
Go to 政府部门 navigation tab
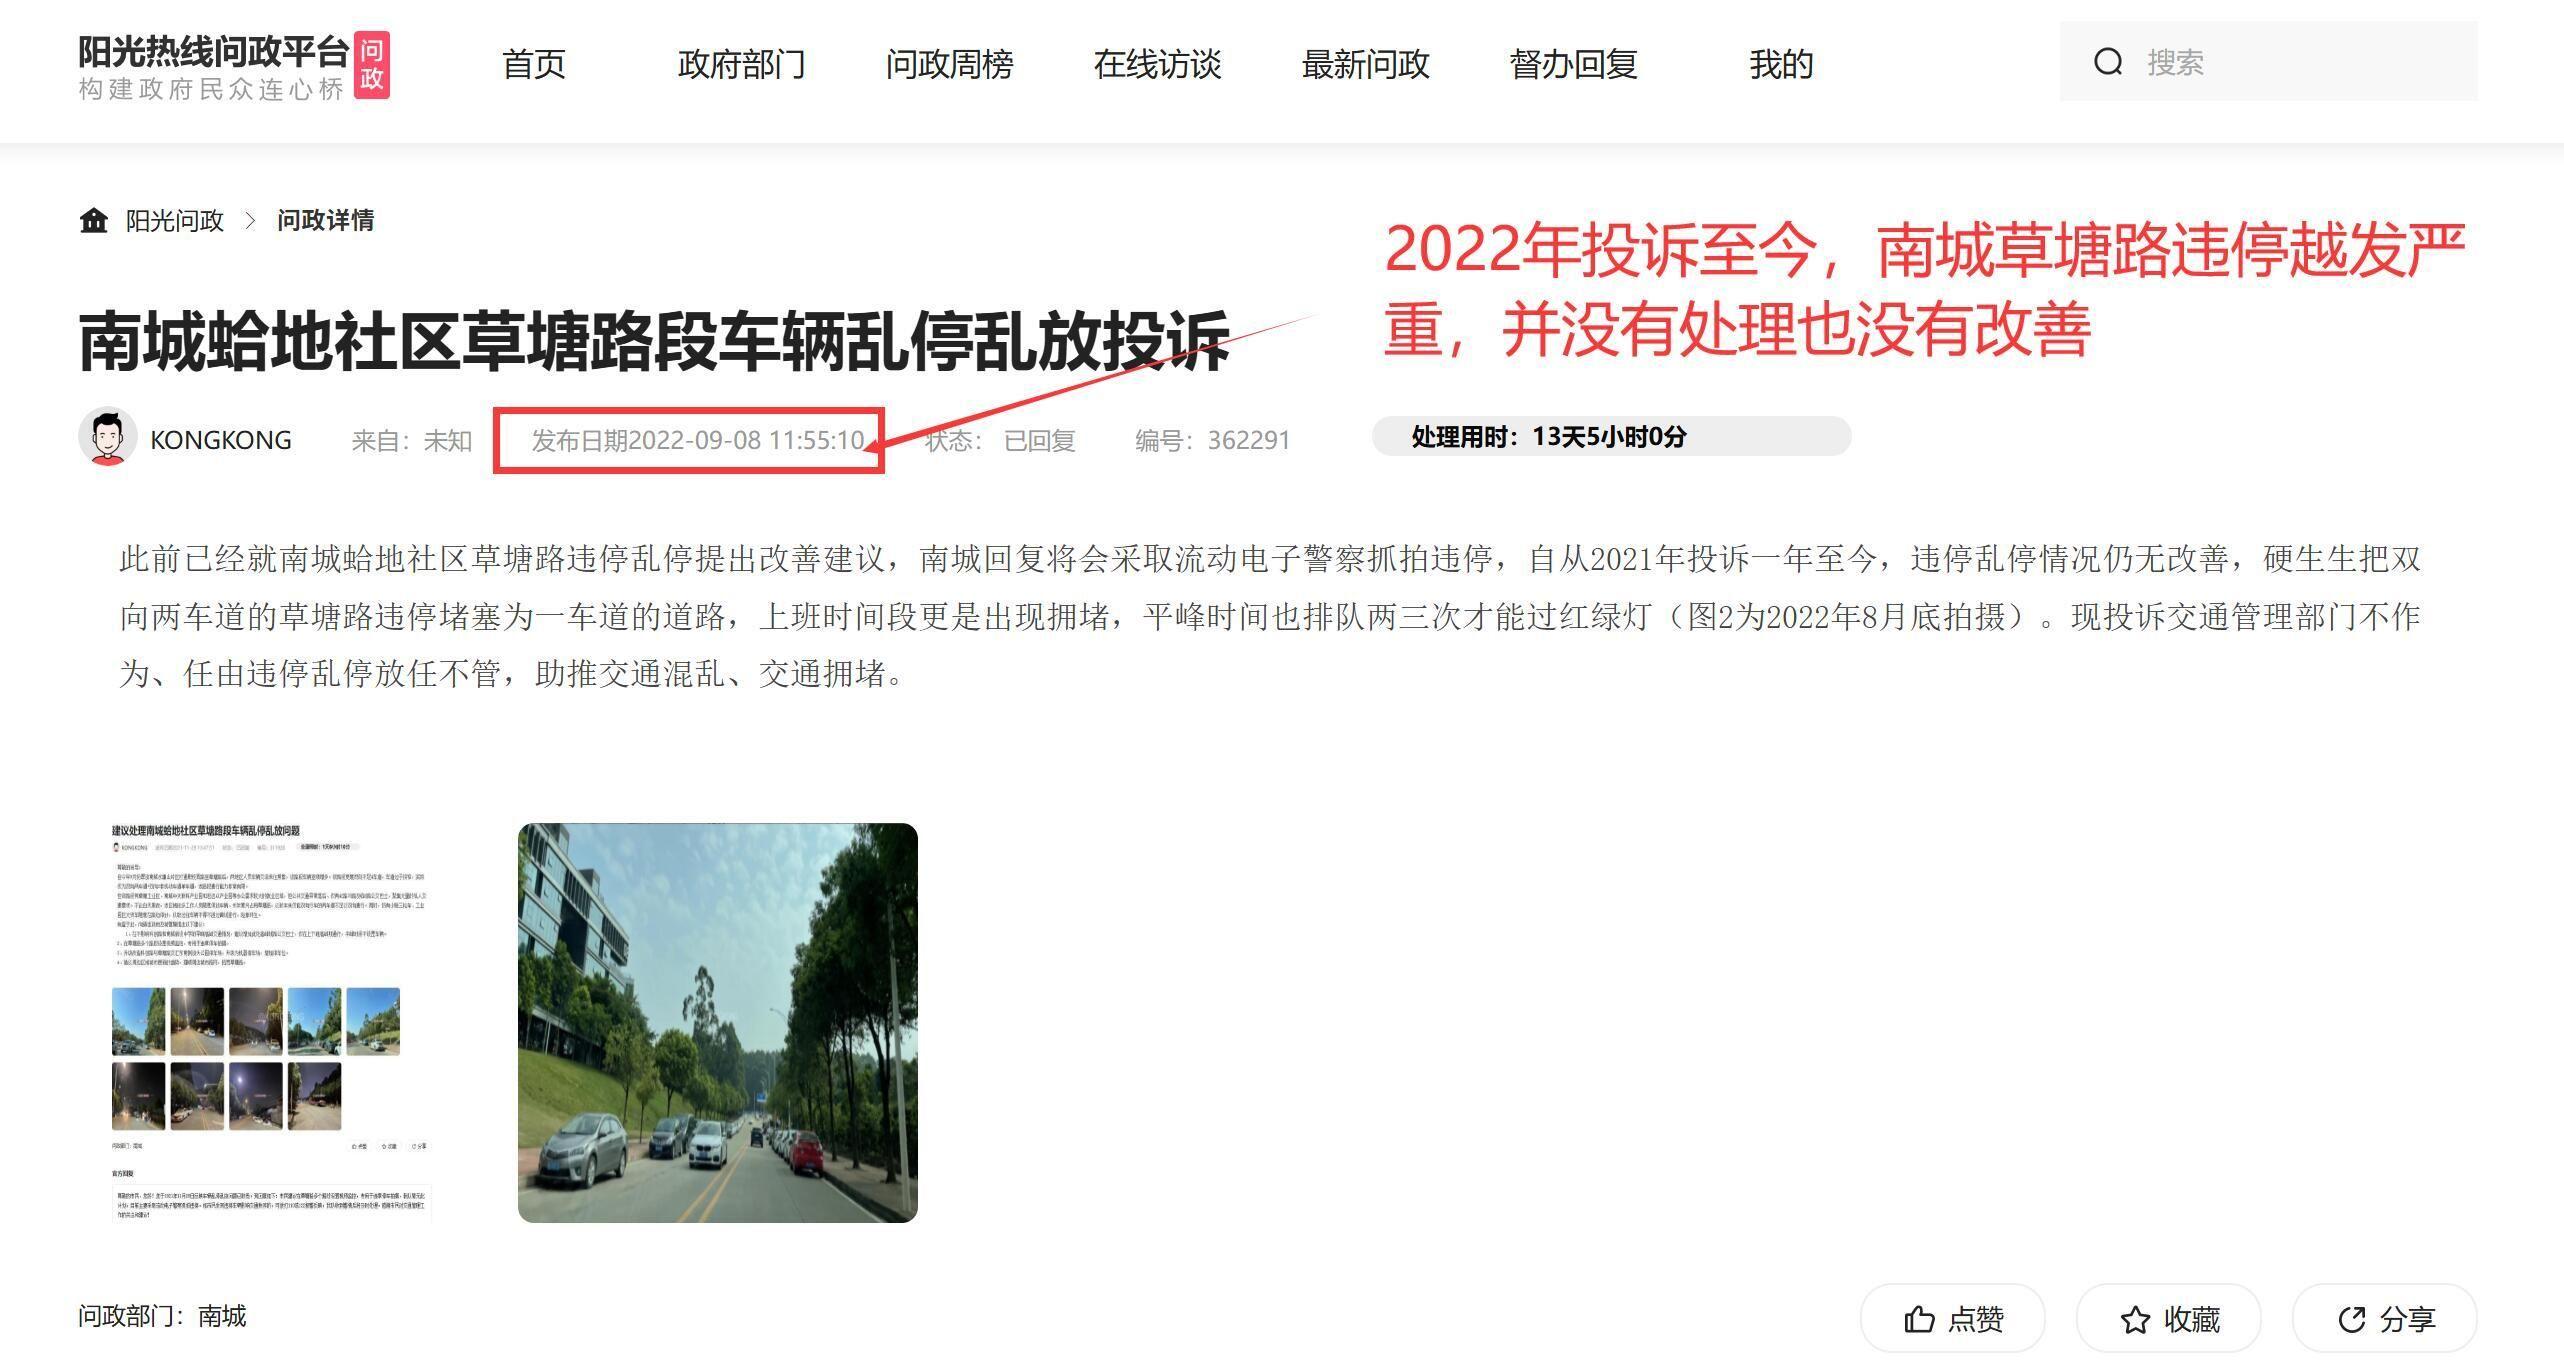742,64
